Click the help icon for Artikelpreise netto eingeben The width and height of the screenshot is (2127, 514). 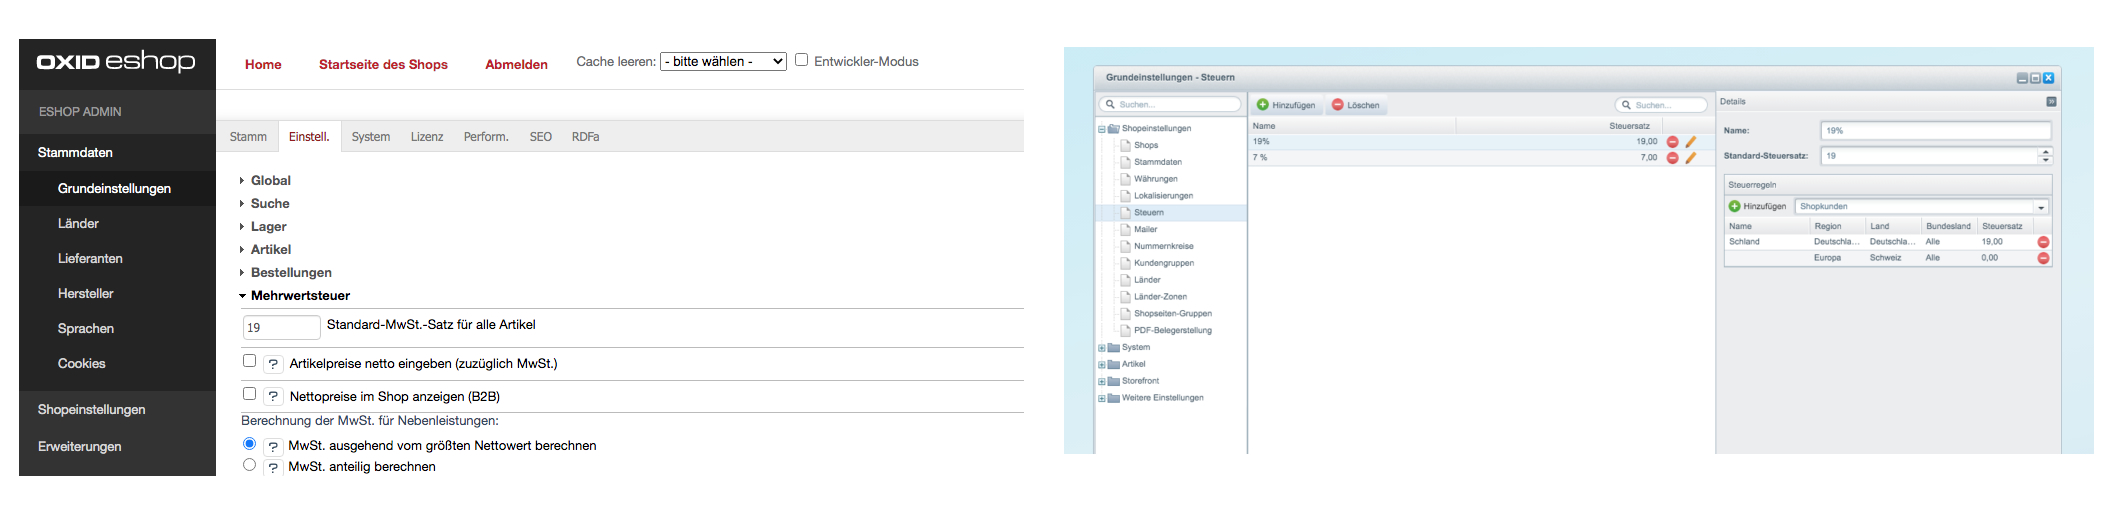coord(273,364)
